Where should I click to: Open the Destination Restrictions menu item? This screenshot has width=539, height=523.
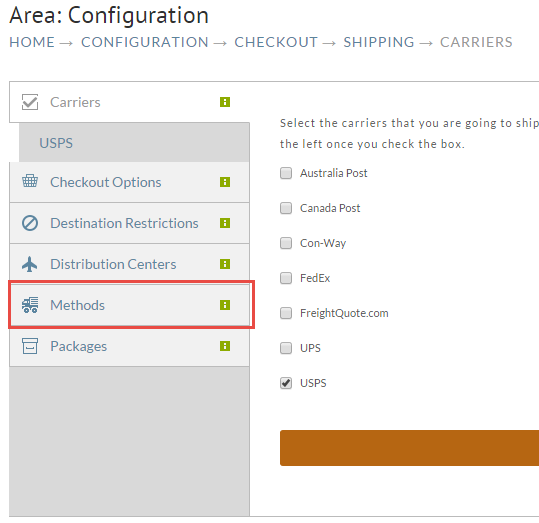pos(129,223)
